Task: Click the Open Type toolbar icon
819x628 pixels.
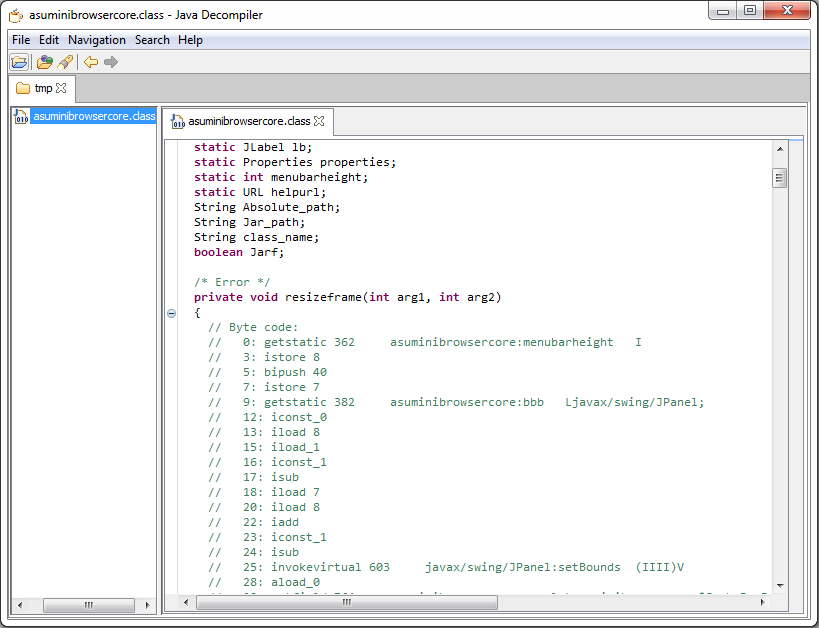Action: tap(45, 62)
